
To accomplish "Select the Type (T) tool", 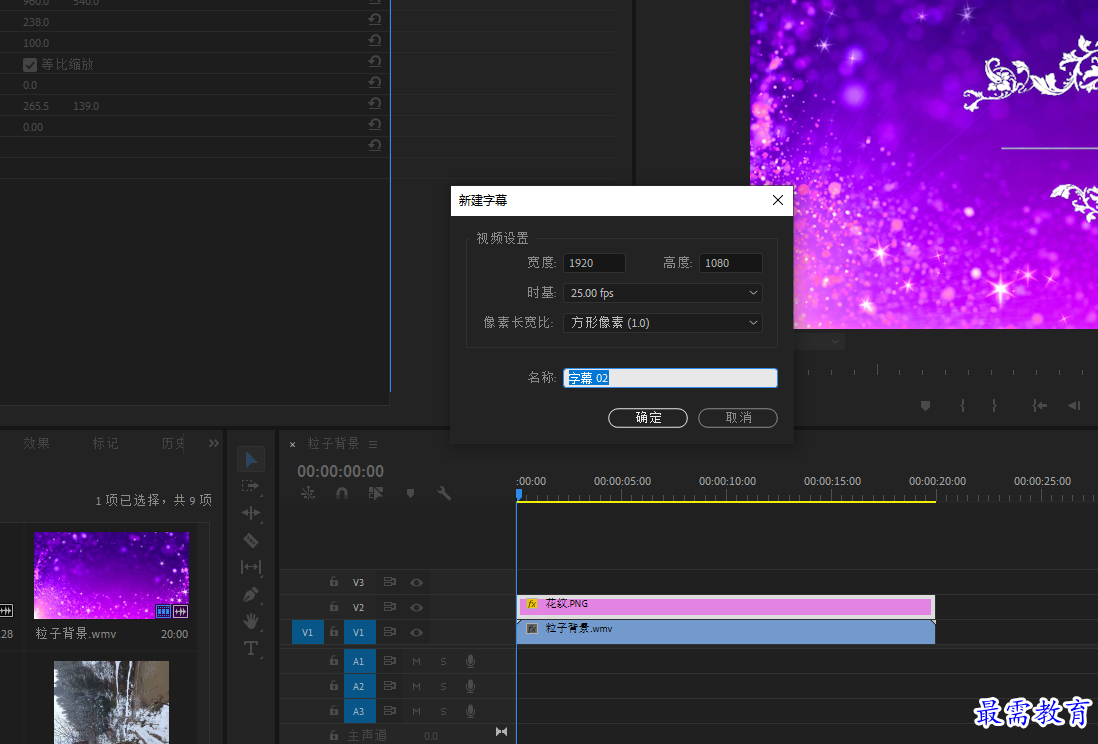I will [x=251, y=648].
